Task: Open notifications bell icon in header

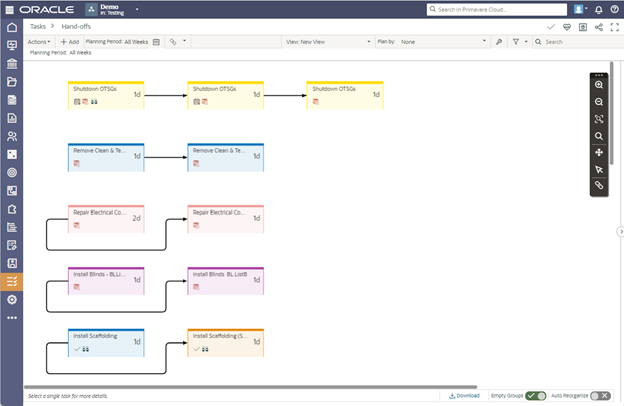Action: coord(599,9)
